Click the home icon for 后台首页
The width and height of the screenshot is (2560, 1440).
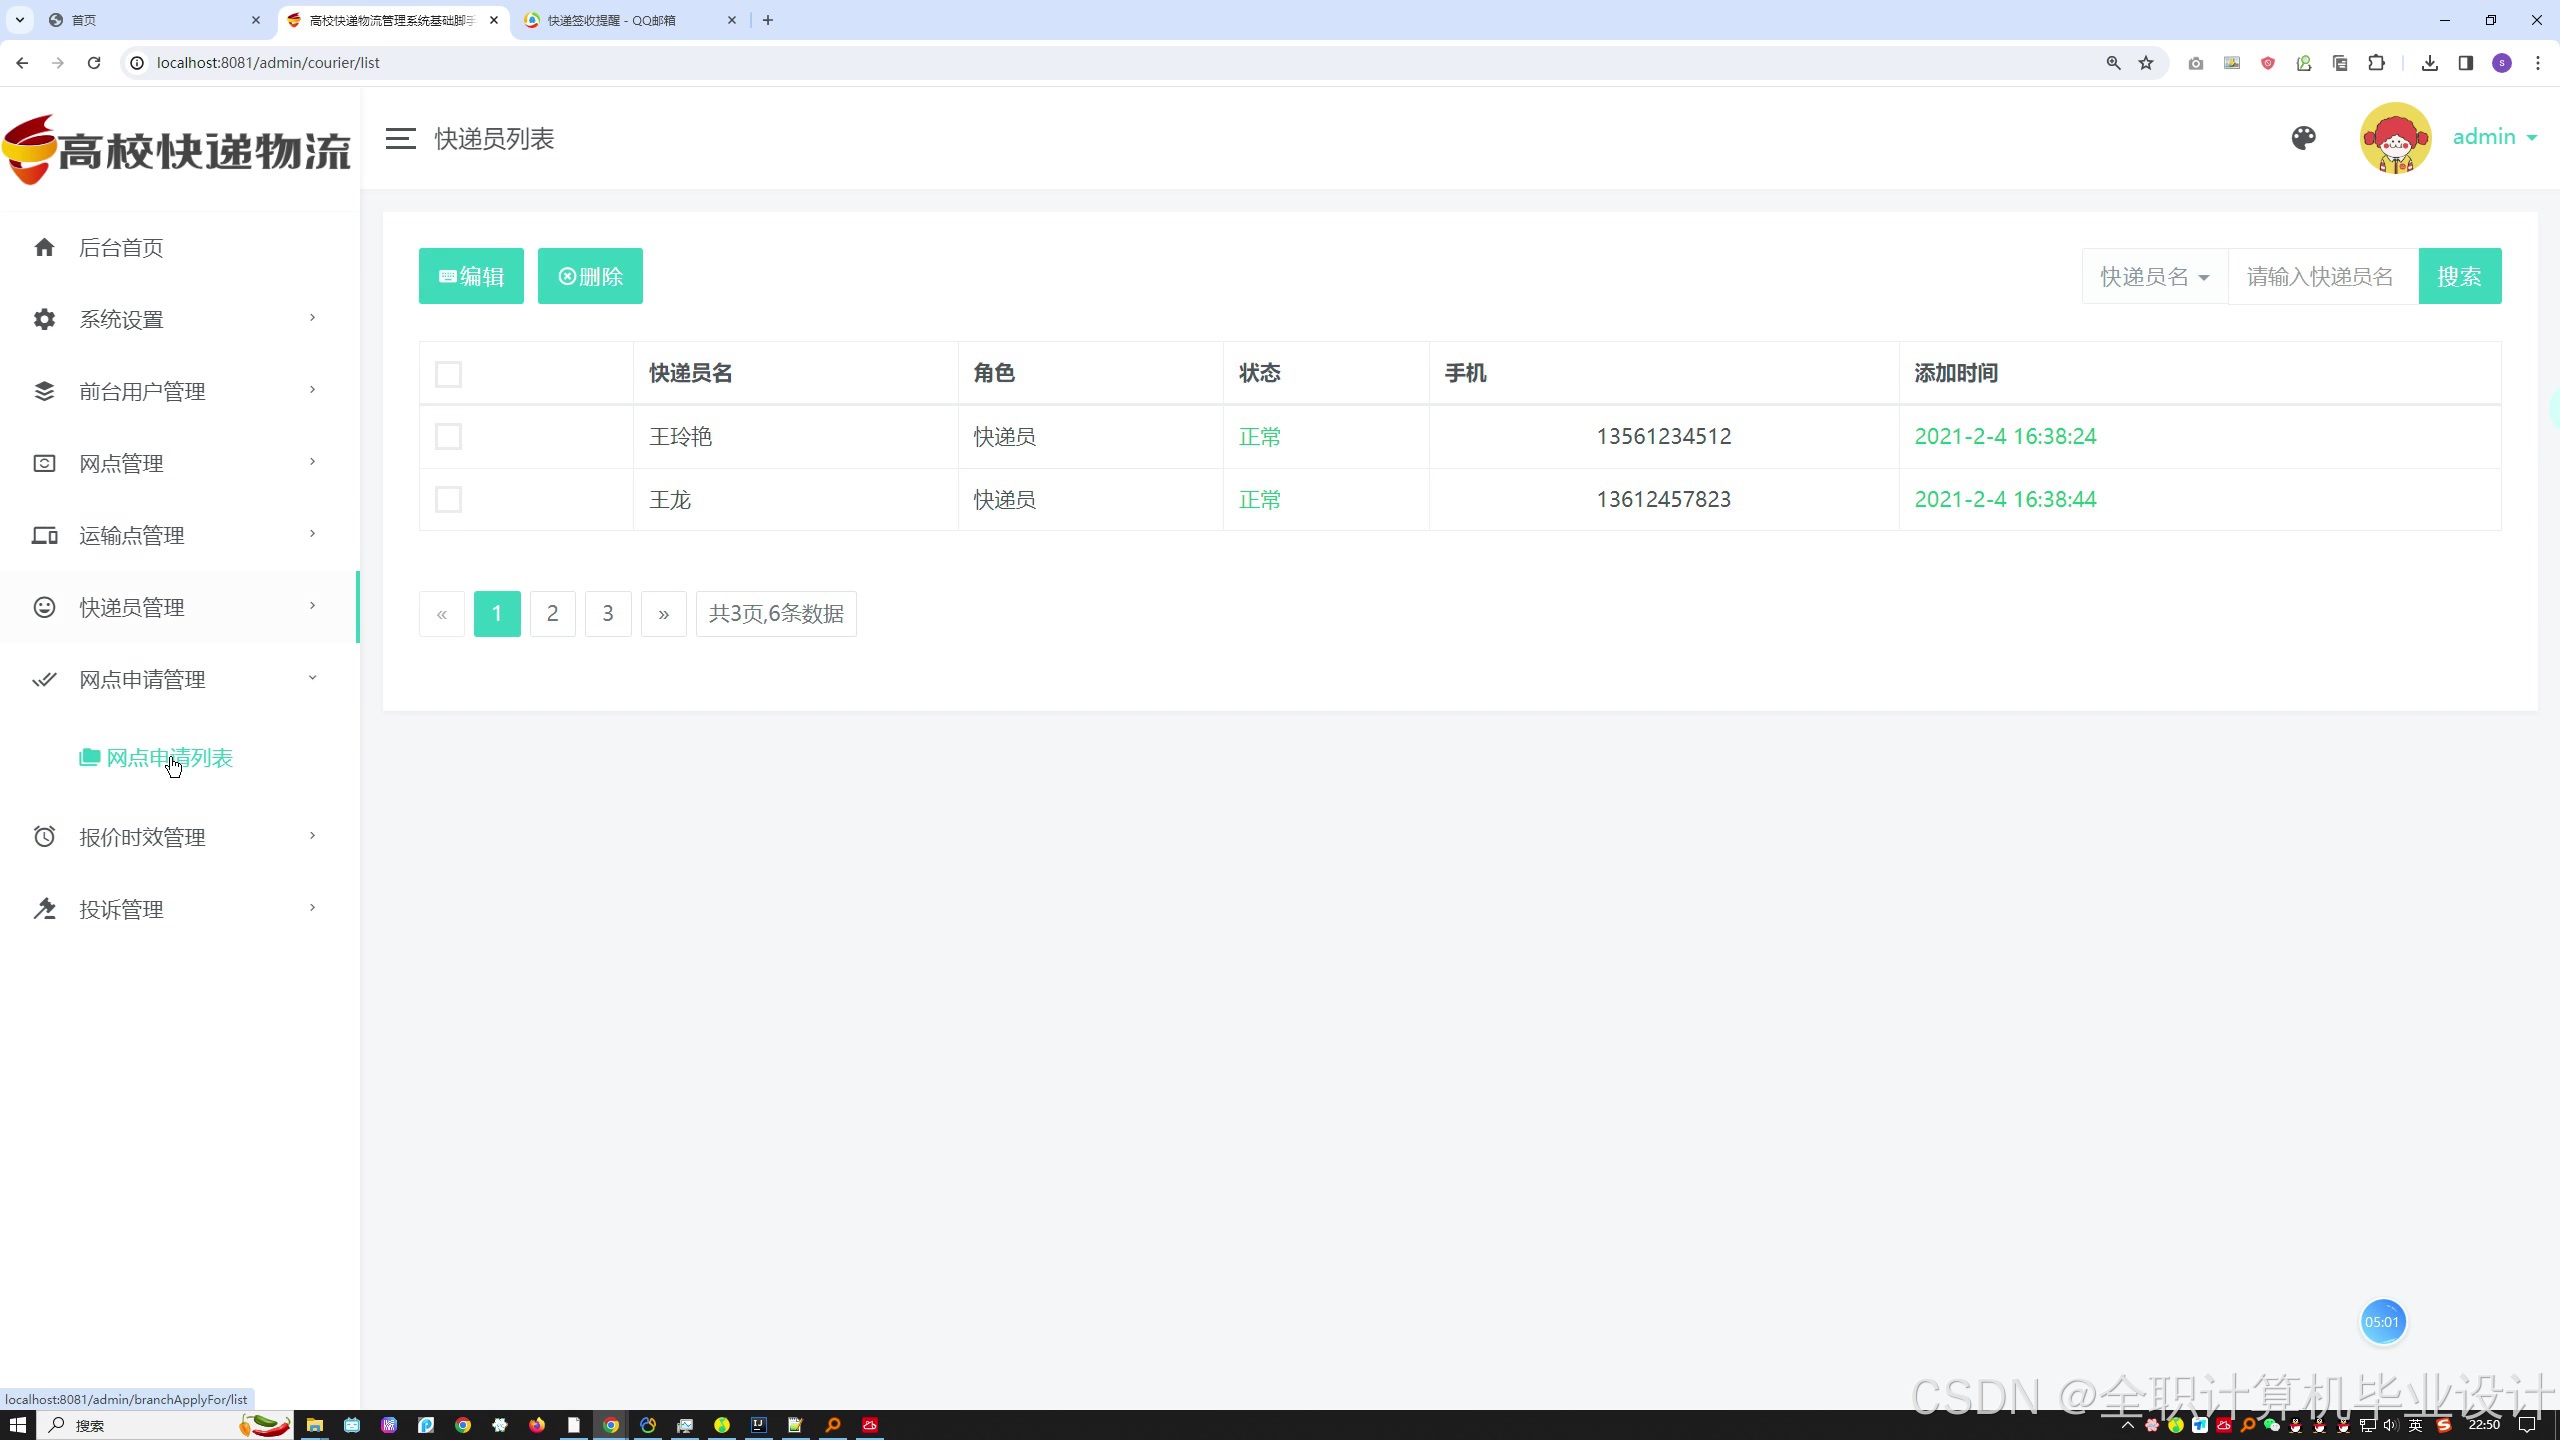tap(44, 247)
